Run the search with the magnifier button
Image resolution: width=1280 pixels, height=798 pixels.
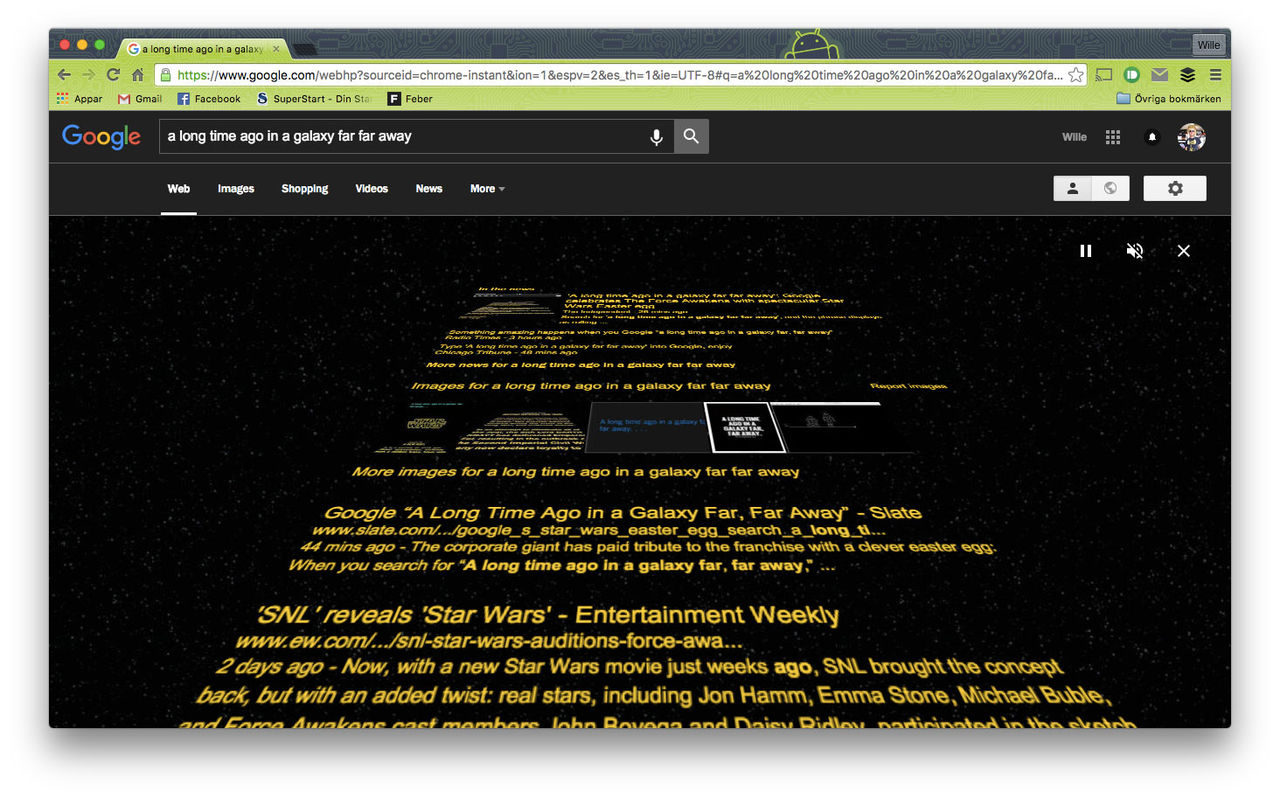click(690, 136)
